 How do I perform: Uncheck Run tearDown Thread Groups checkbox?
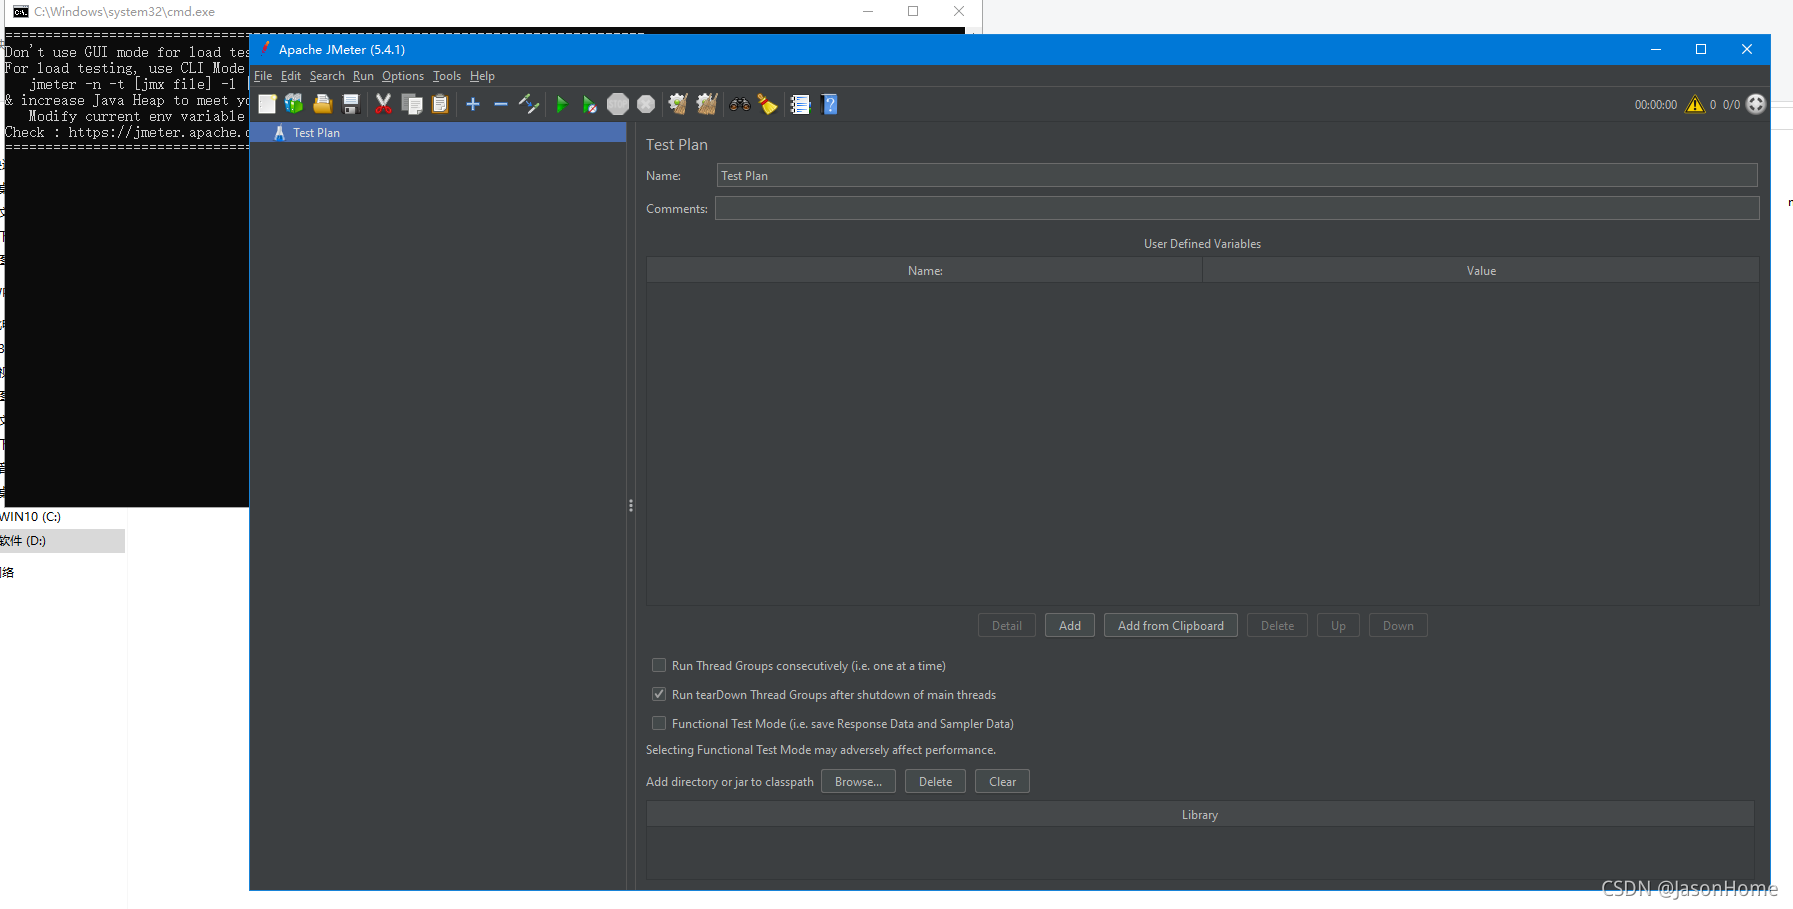tap(659, 694)
